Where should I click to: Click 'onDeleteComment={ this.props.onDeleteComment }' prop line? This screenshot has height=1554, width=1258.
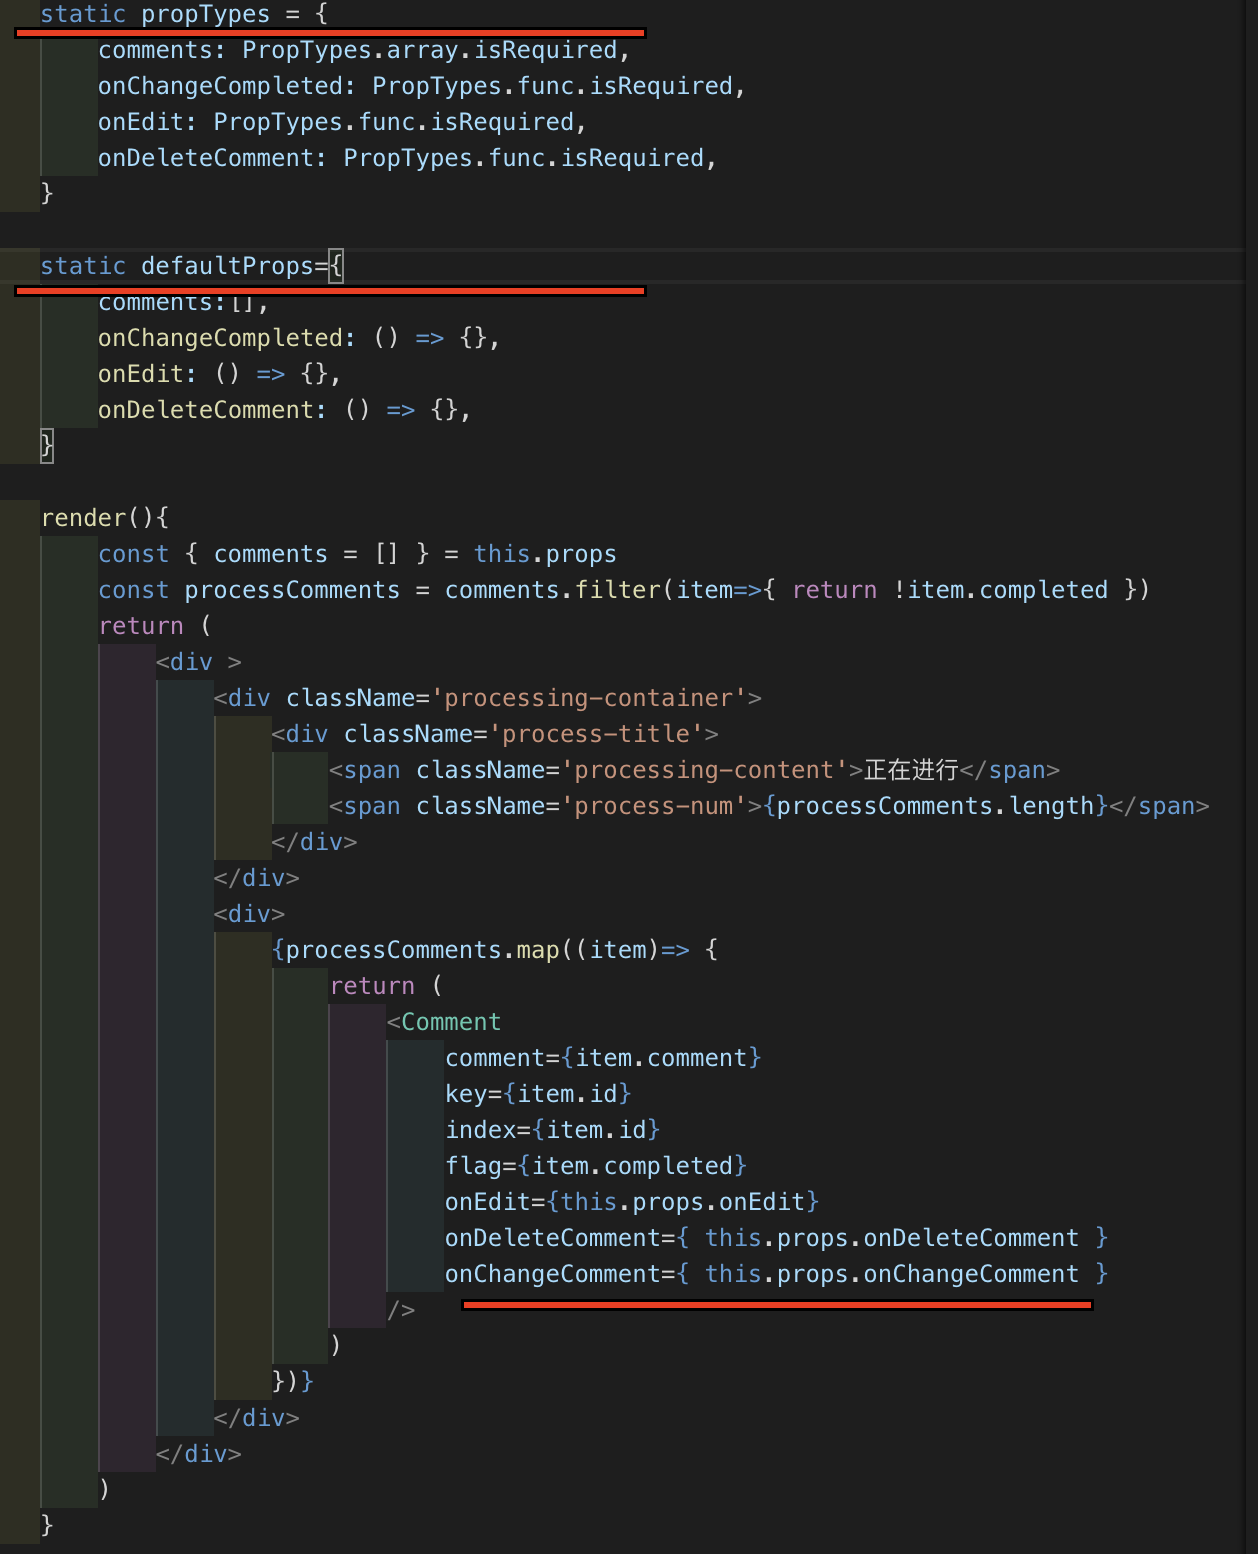777,1238
